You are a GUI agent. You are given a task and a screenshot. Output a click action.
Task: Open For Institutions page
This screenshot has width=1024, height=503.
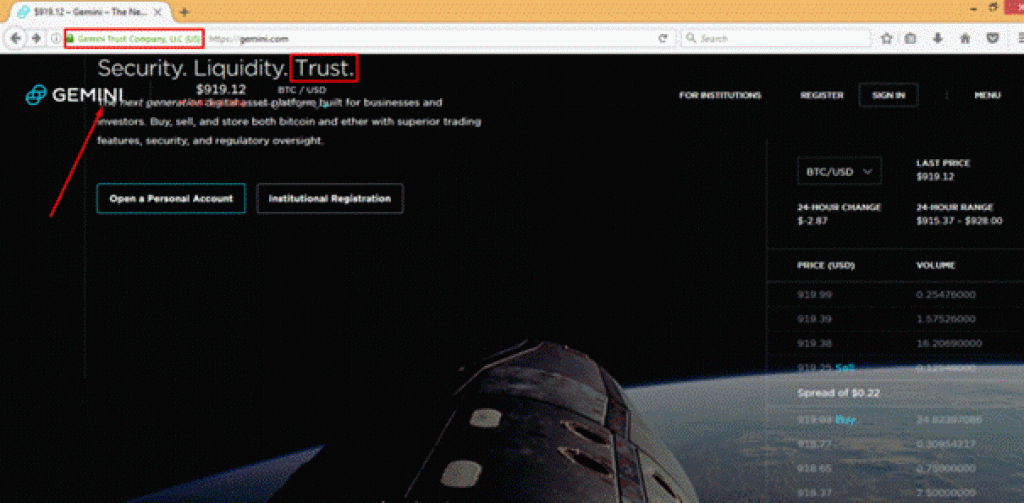coord(720,95)
